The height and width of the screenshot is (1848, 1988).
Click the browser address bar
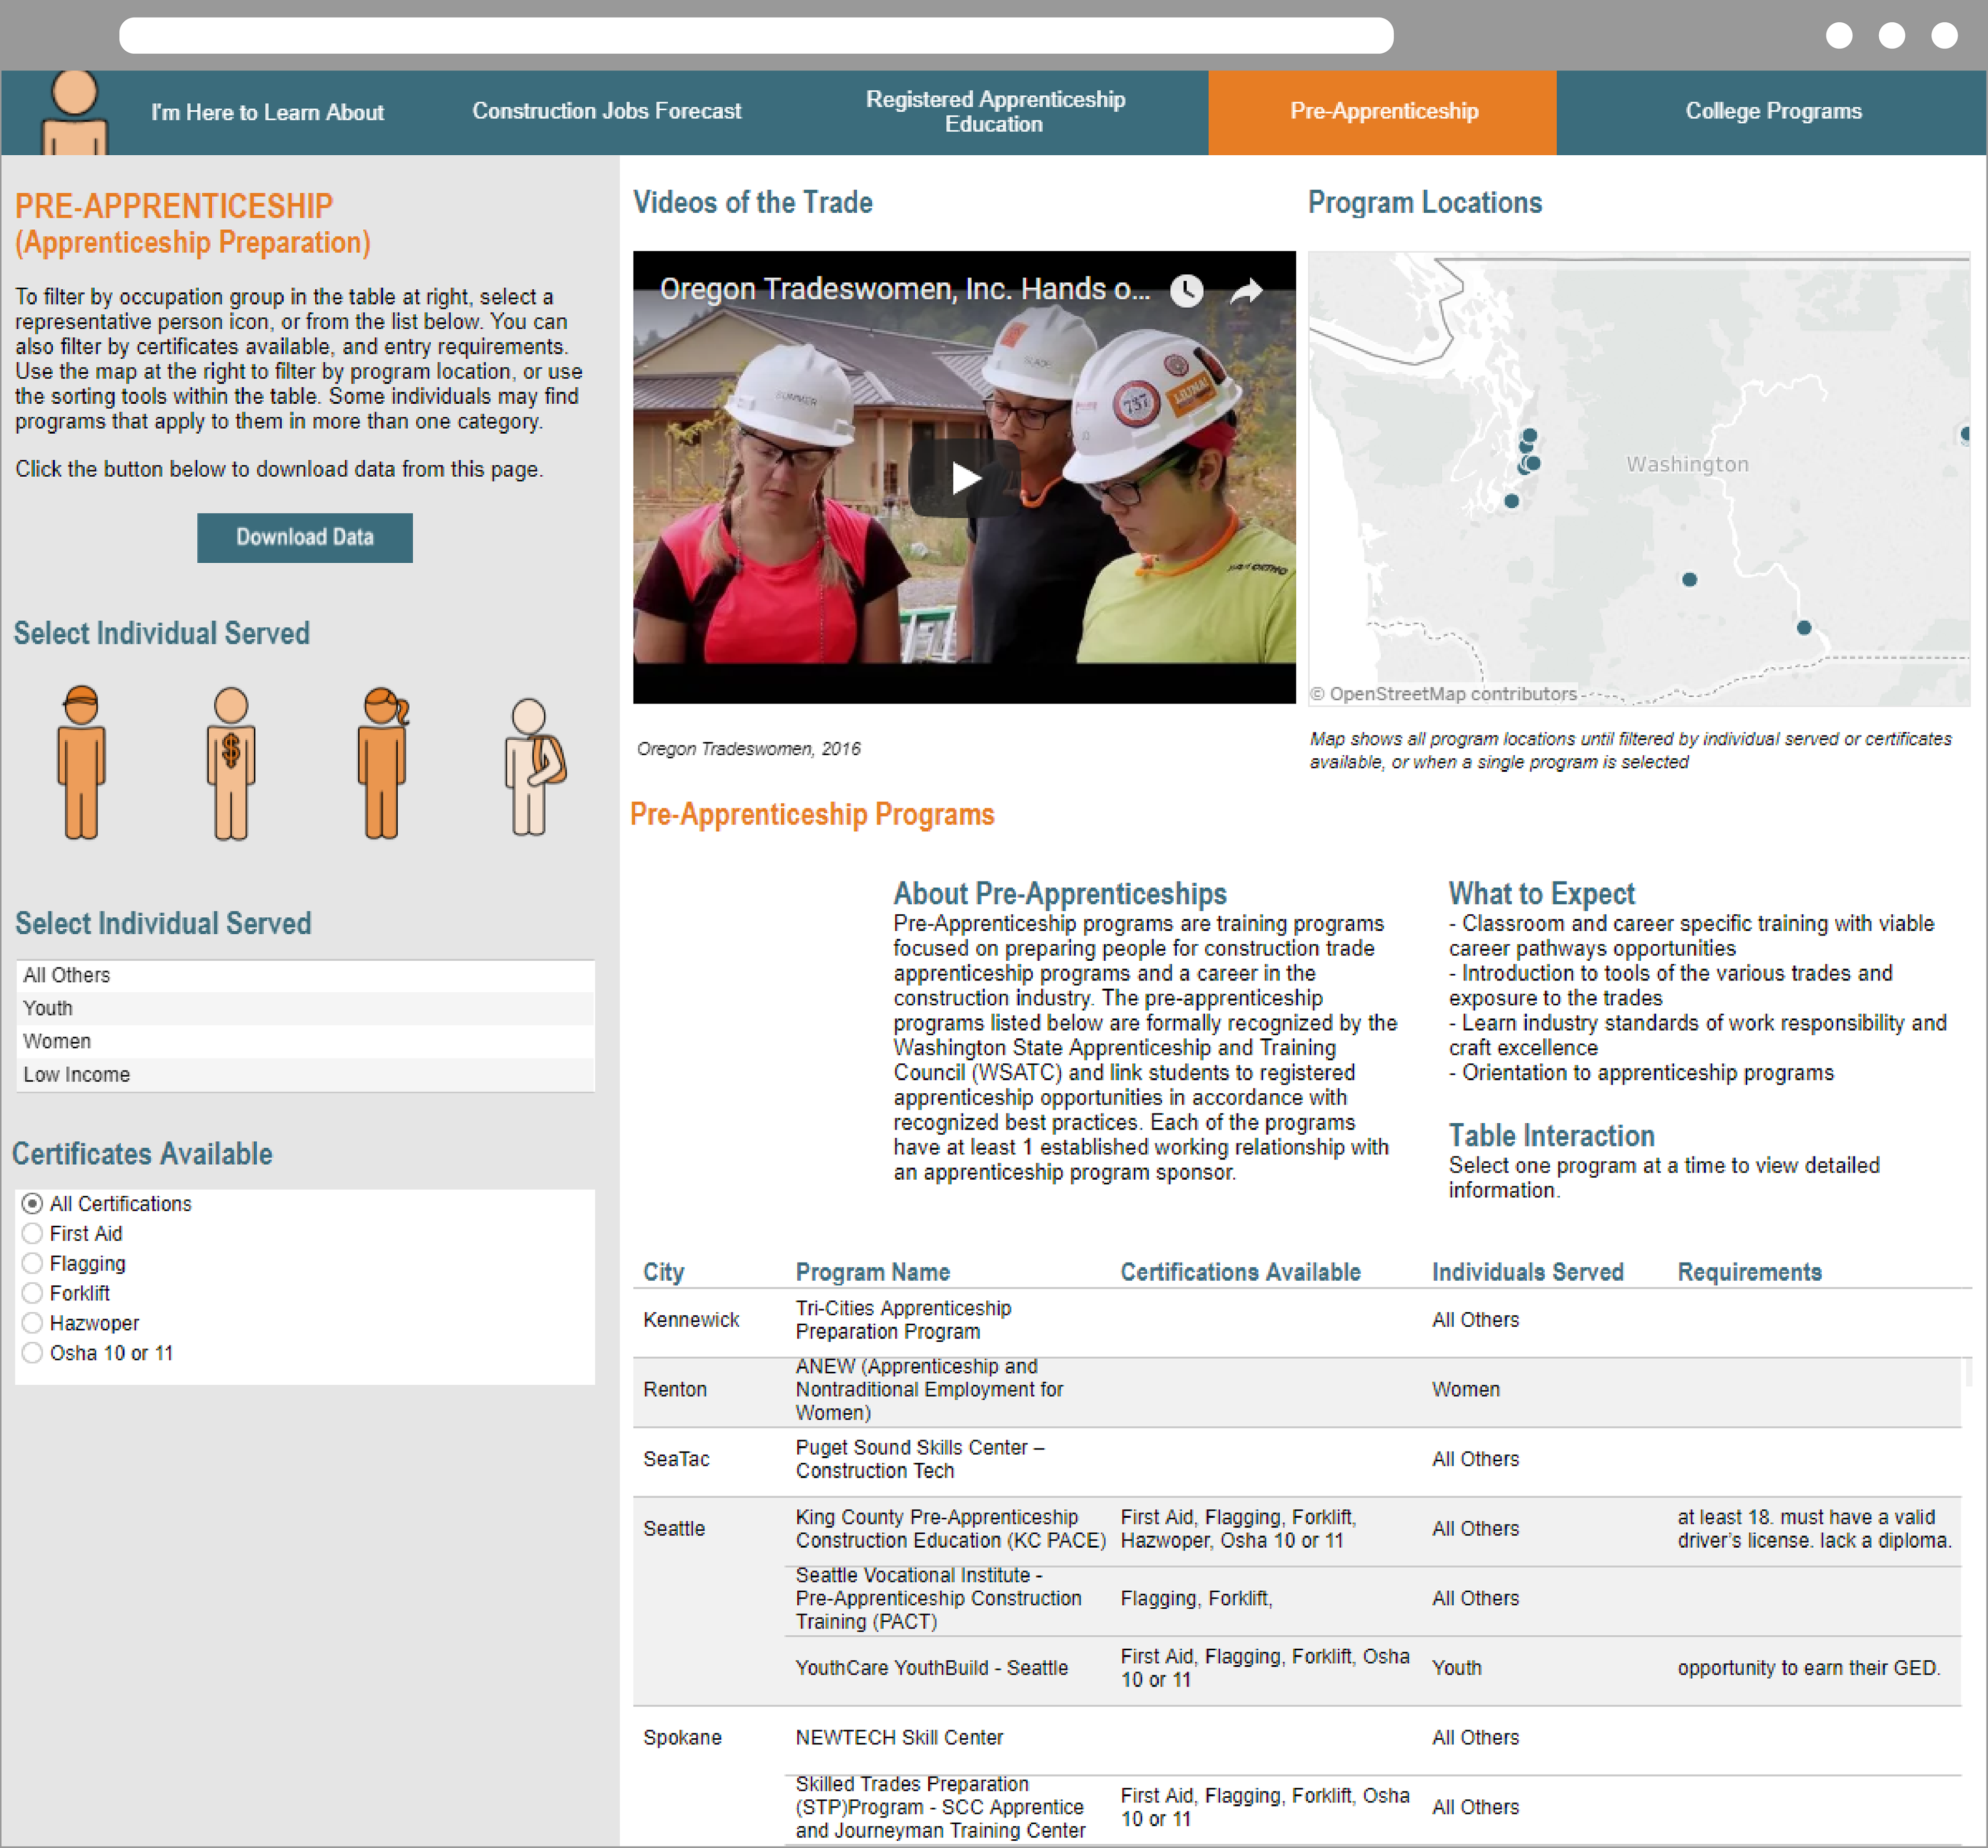point(756,35)
